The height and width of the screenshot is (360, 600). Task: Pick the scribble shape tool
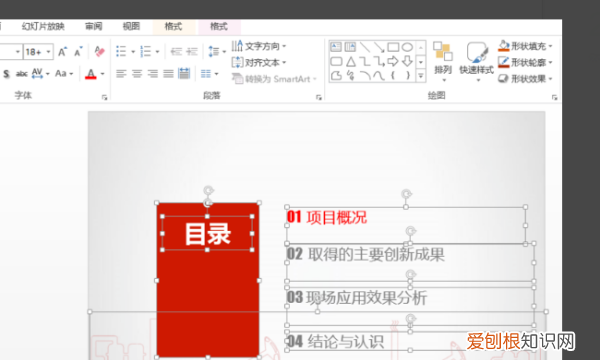[x=350, y=75]
